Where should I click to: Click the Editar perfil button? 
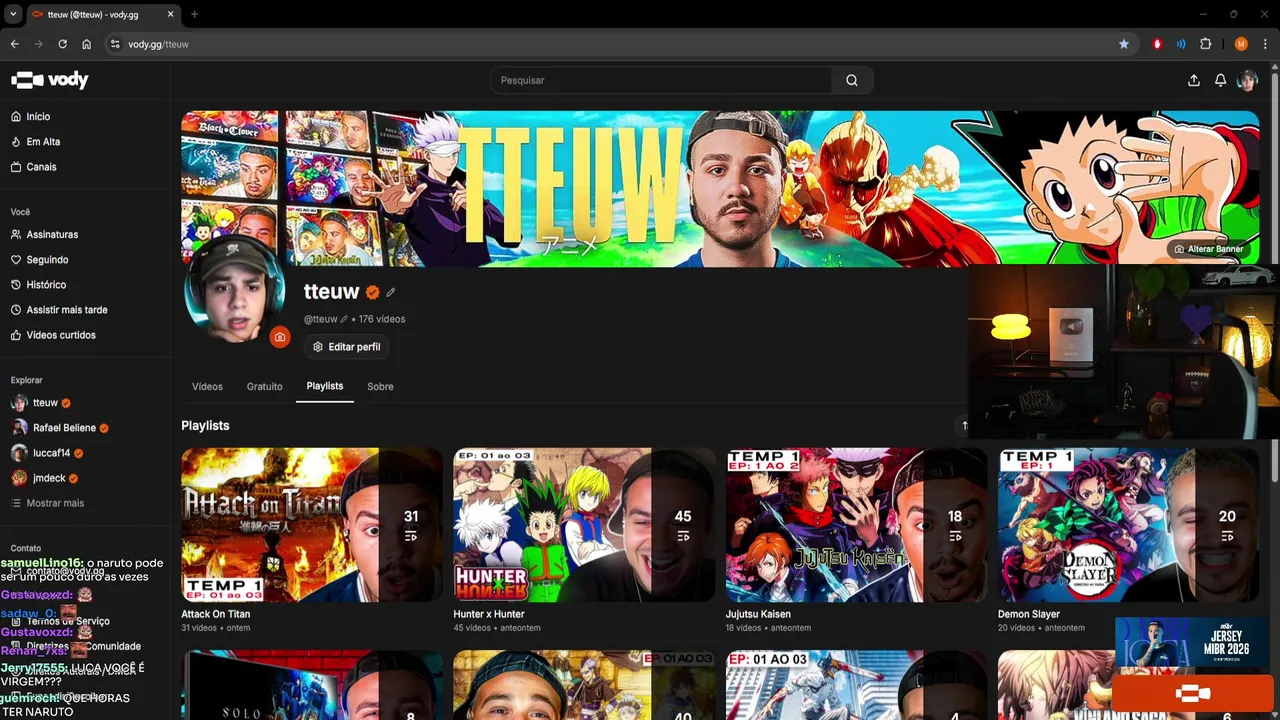tap(347, 347)
